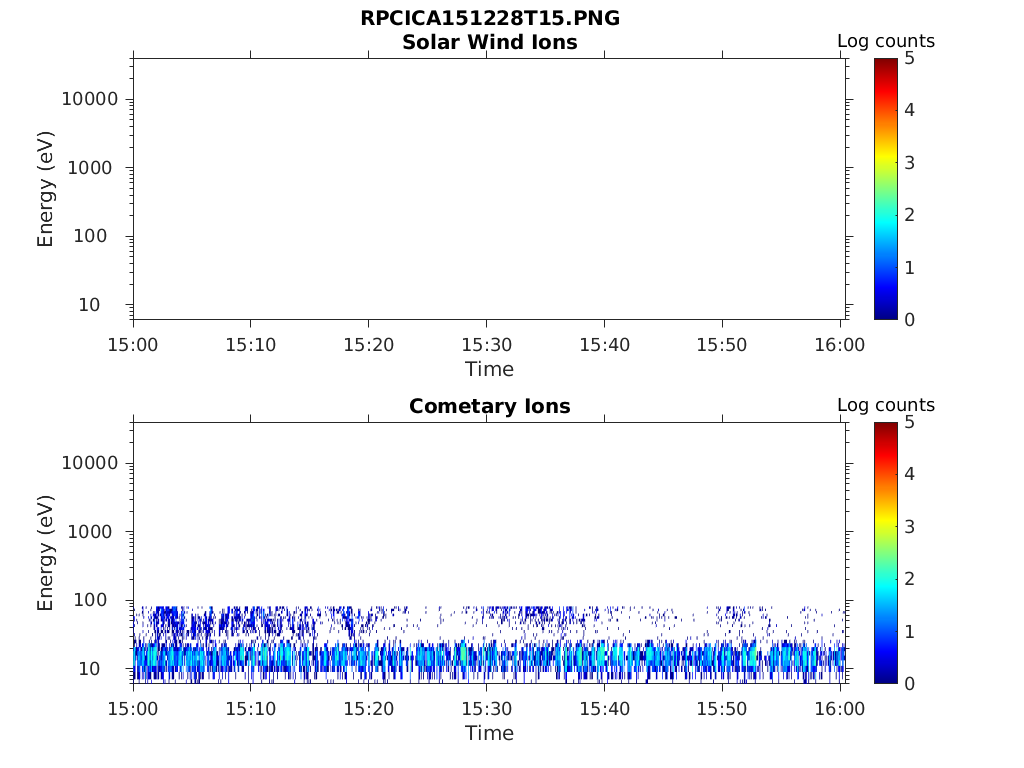This screenshot has height=768, width=1024.
Task: Click the 15:40 tick label on the top plot
Action: [x=605, y=345]
